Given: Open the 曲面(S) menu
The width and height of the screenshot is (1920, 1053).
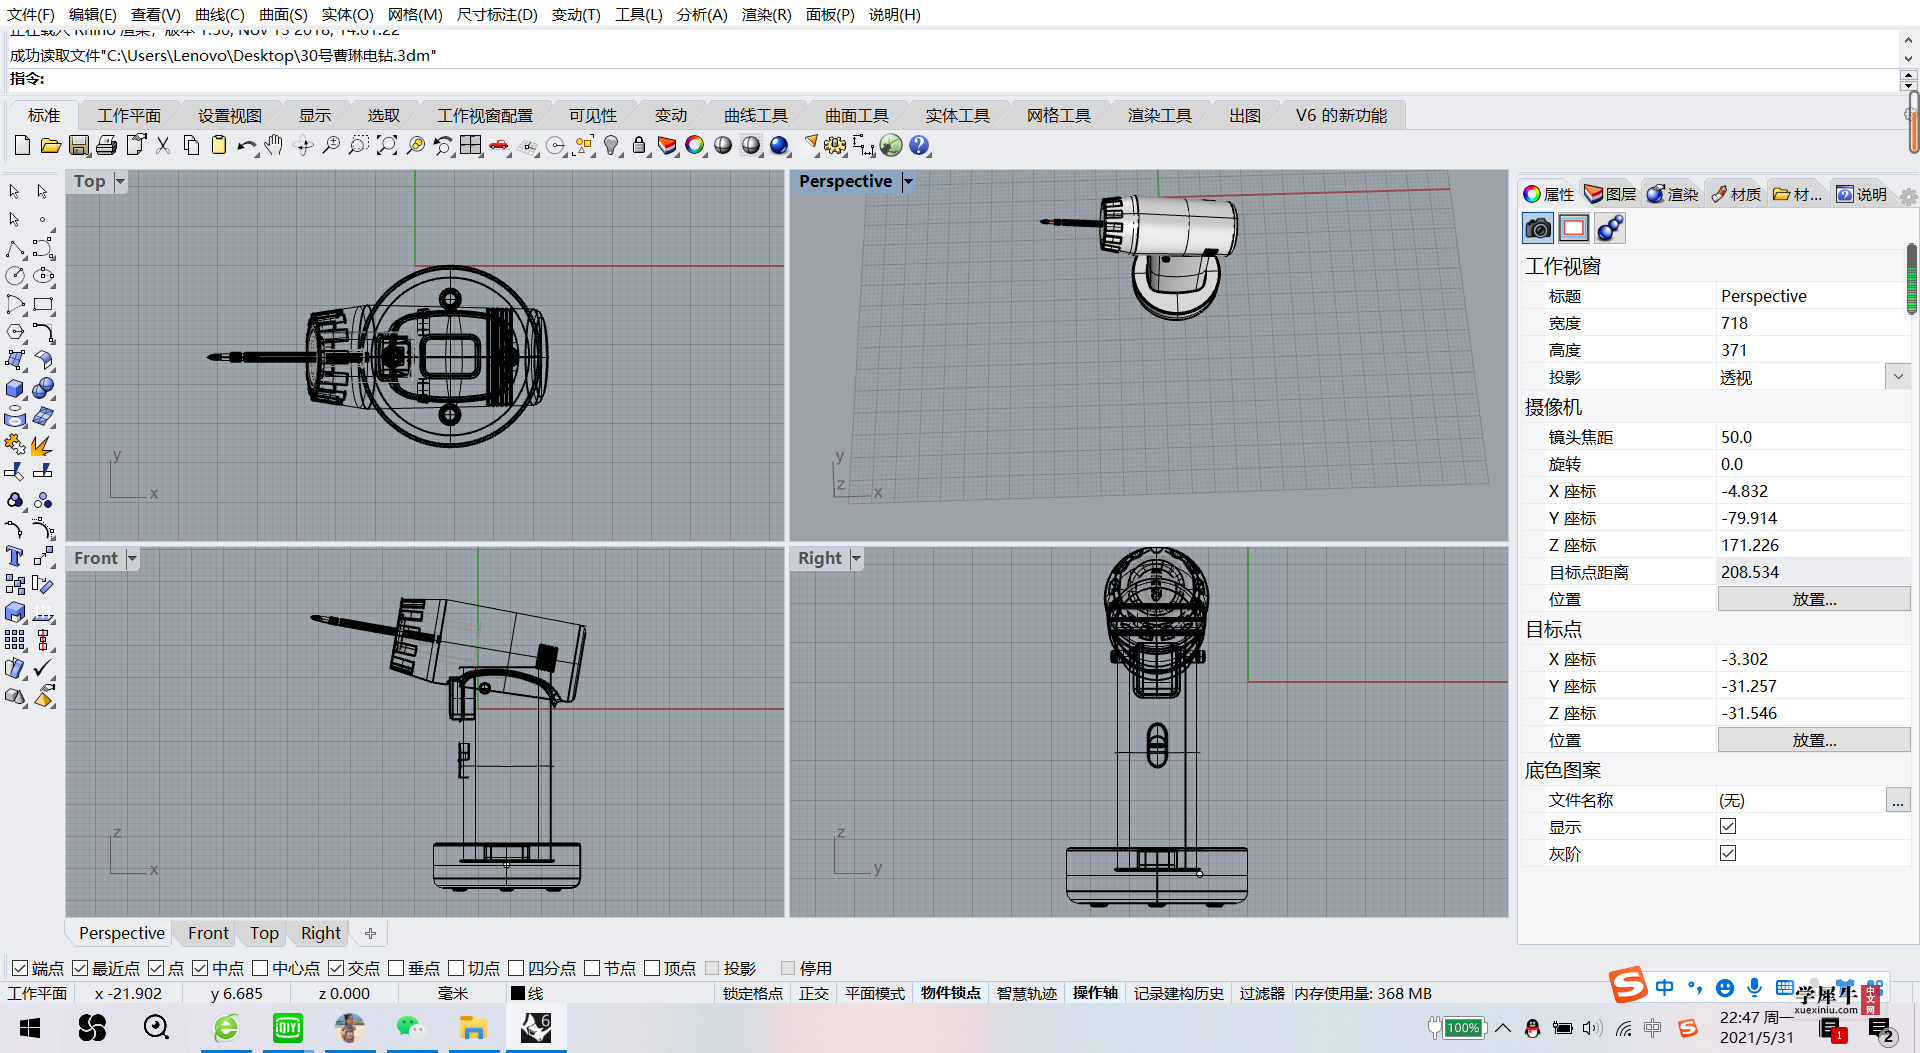Looking at the screenshot, I should (283, 15).
